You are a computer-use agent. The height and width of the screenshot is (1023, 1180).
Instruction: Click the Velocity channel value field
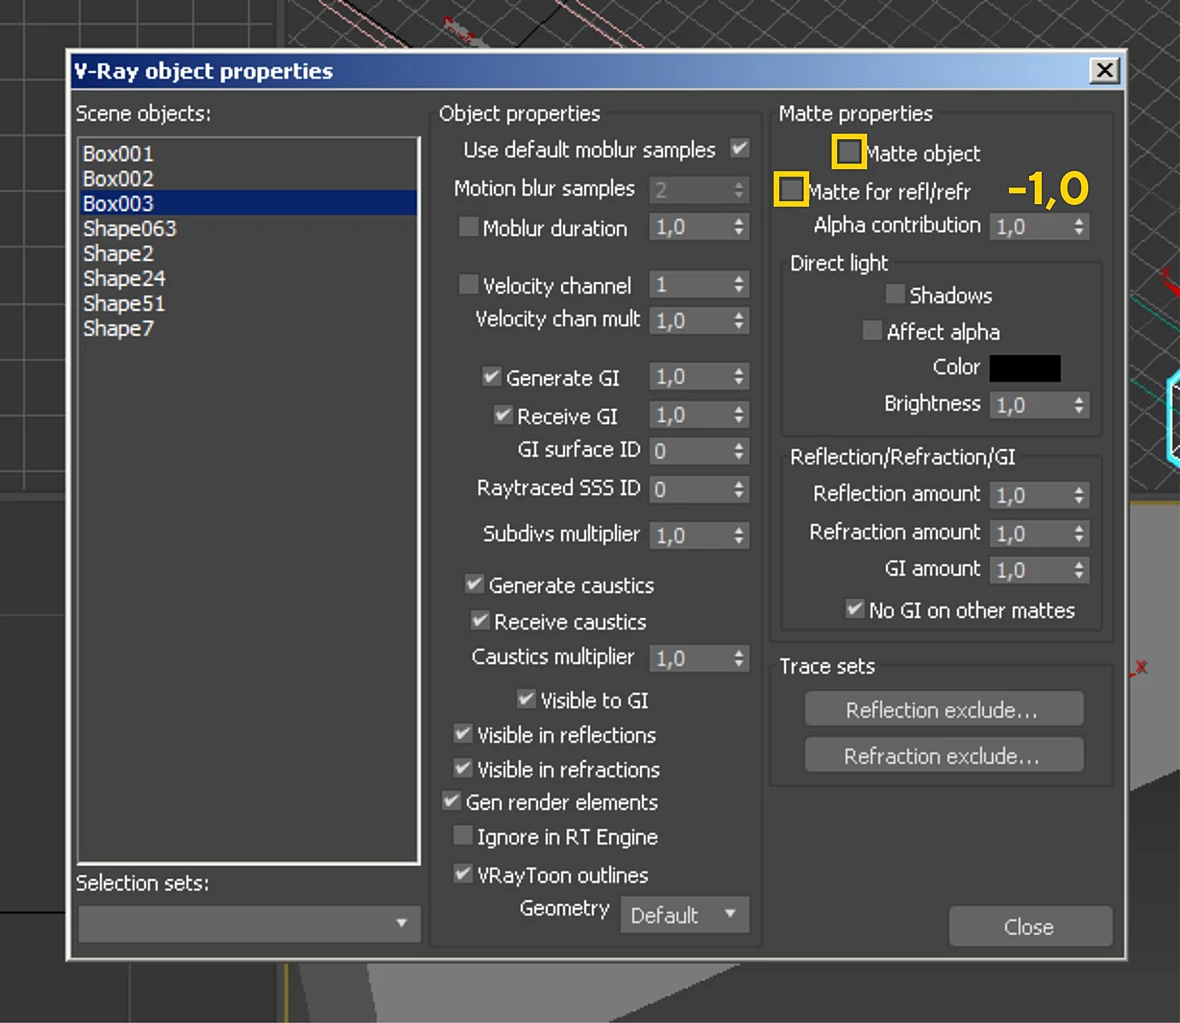pos(690,285)
